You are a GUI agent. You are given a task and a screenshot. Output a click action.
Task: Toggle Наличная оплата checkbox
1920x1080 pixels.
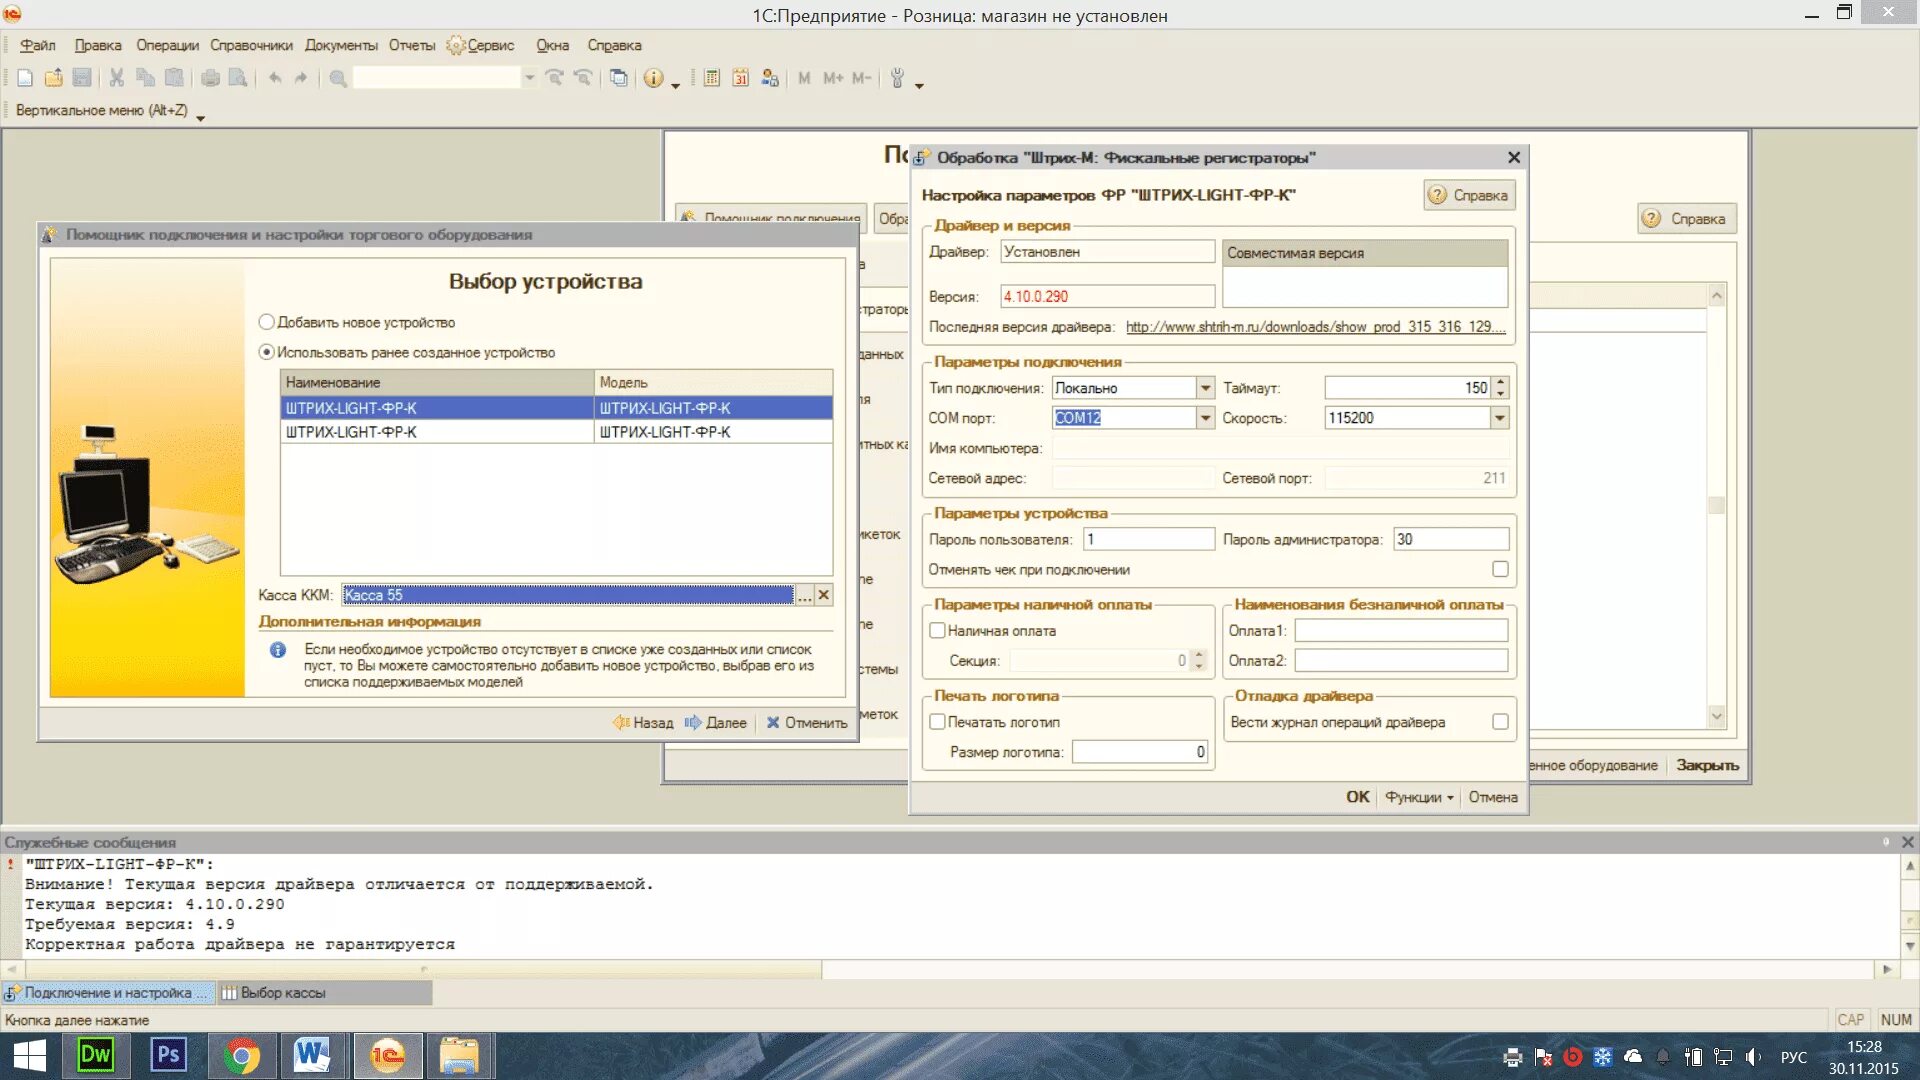tap(938, 630)
